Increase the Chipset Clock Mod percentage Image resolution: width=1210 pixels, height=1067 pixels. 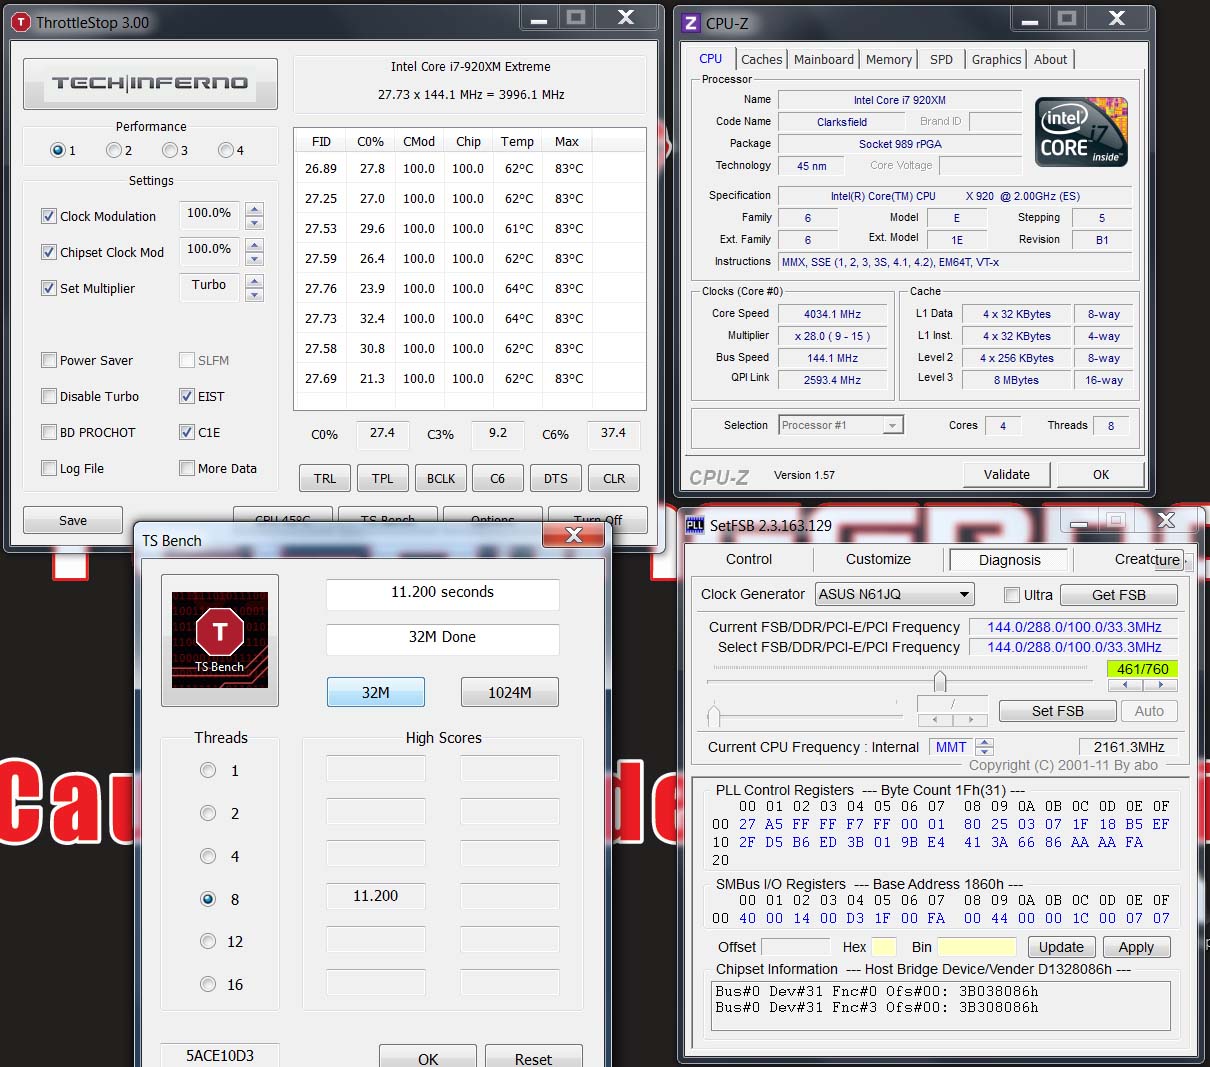pos(255,246)
